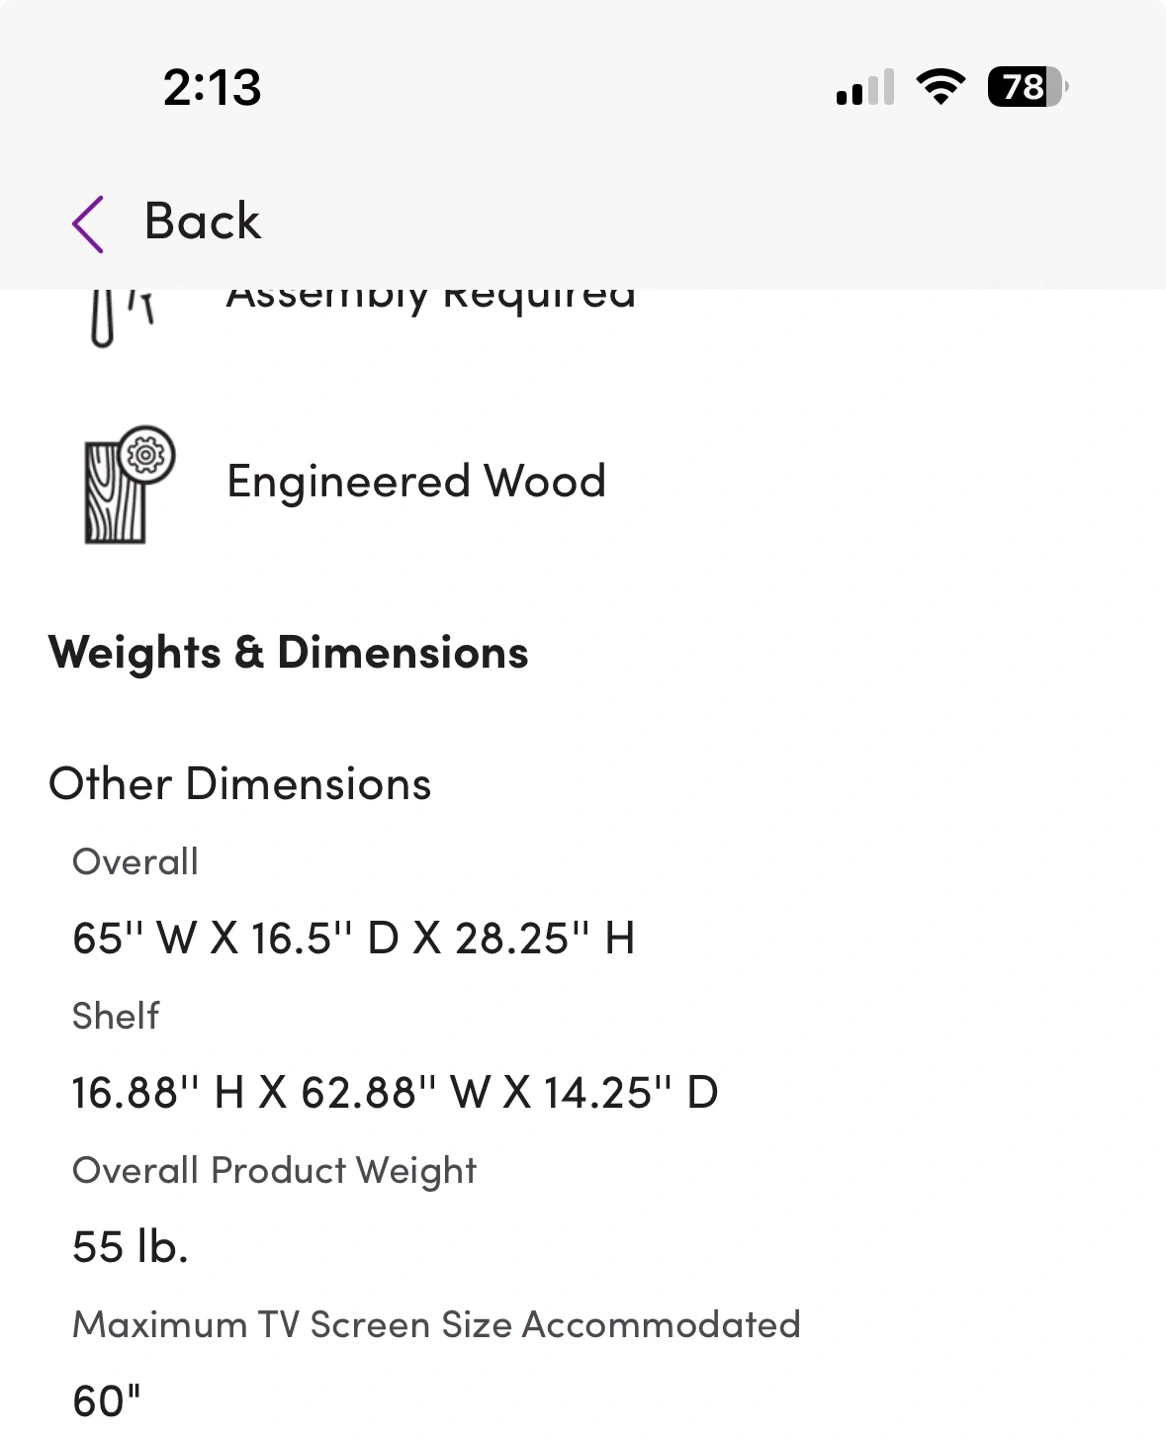Tap the battery indicator showing 78
The width and height of the screenshot is (1166, 1440).
1028,87
